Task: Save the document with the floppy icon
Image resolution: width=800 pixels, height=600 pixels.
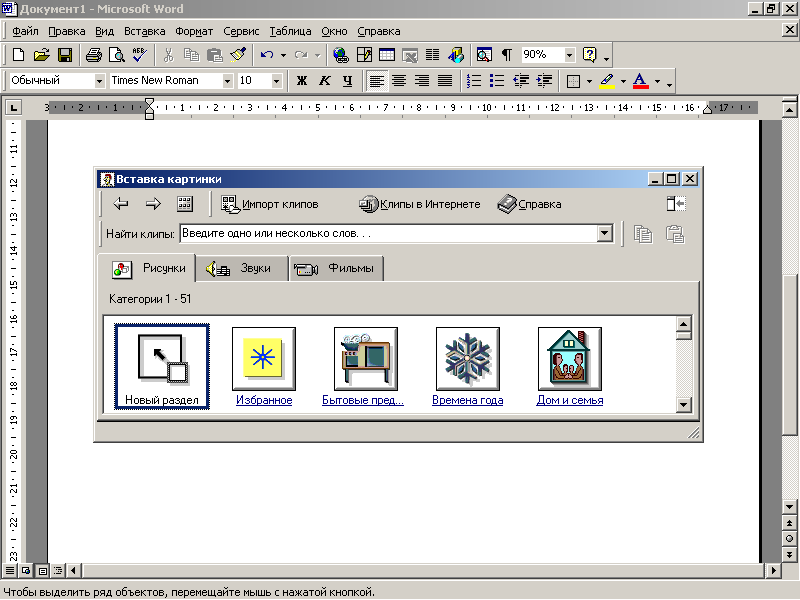Action: [x=65, y=55]
